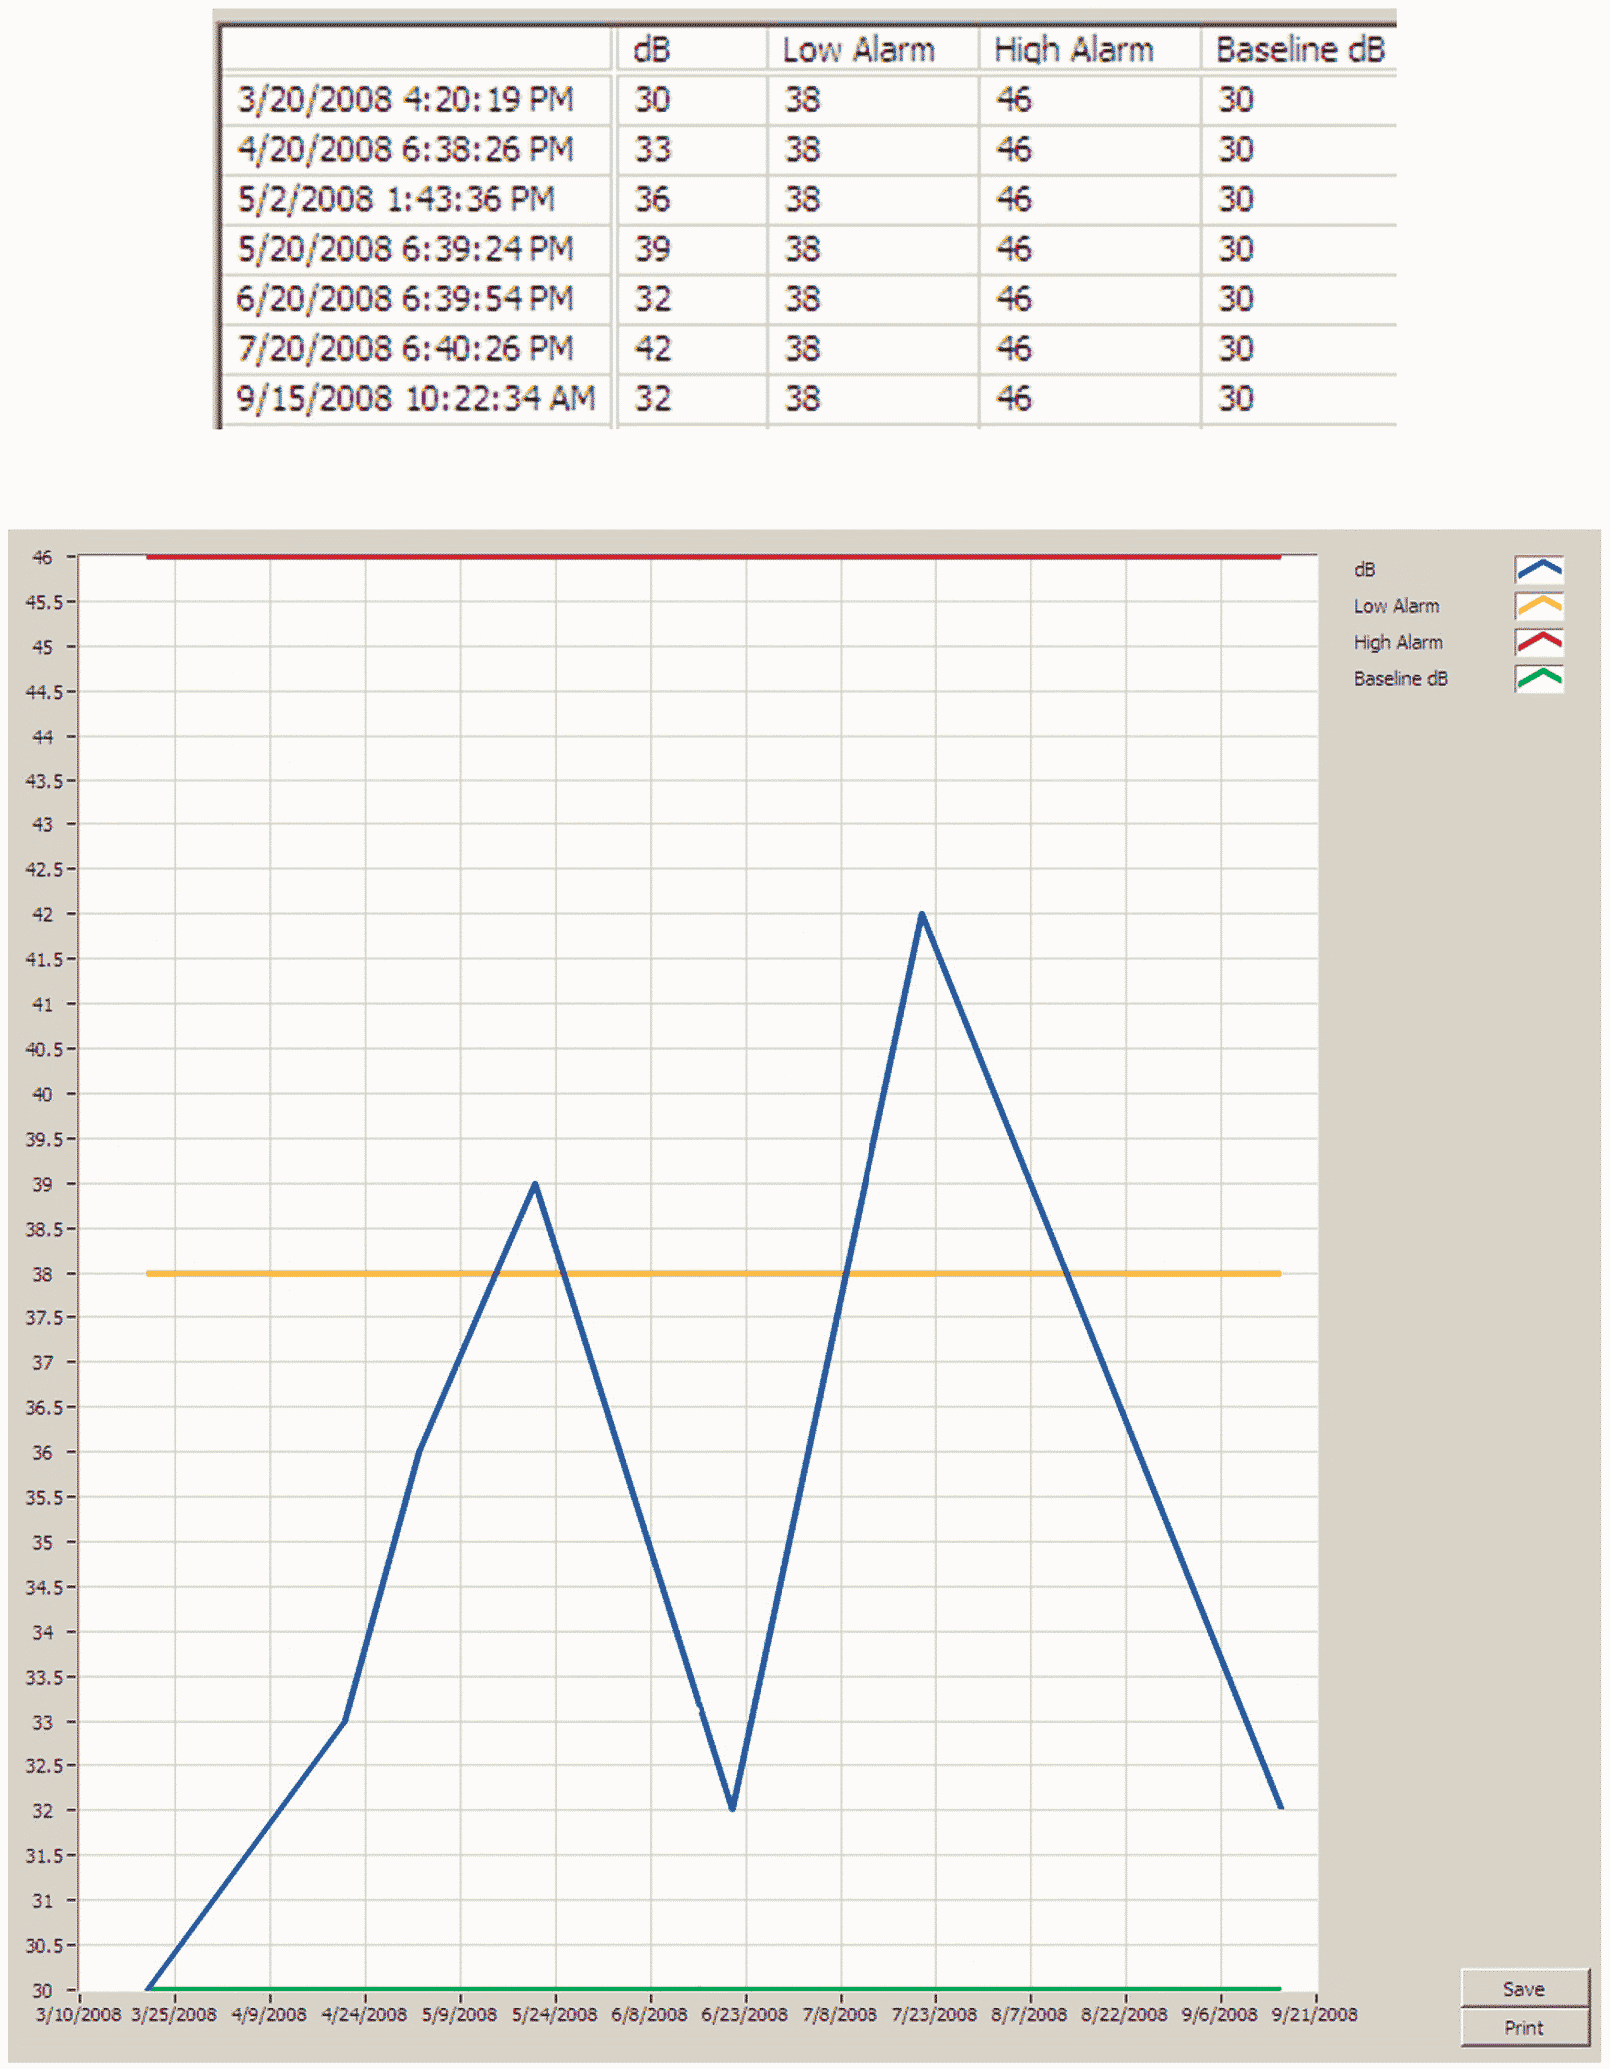Select the 7/20/2008 6:40:26 PM row

point(405,349)
